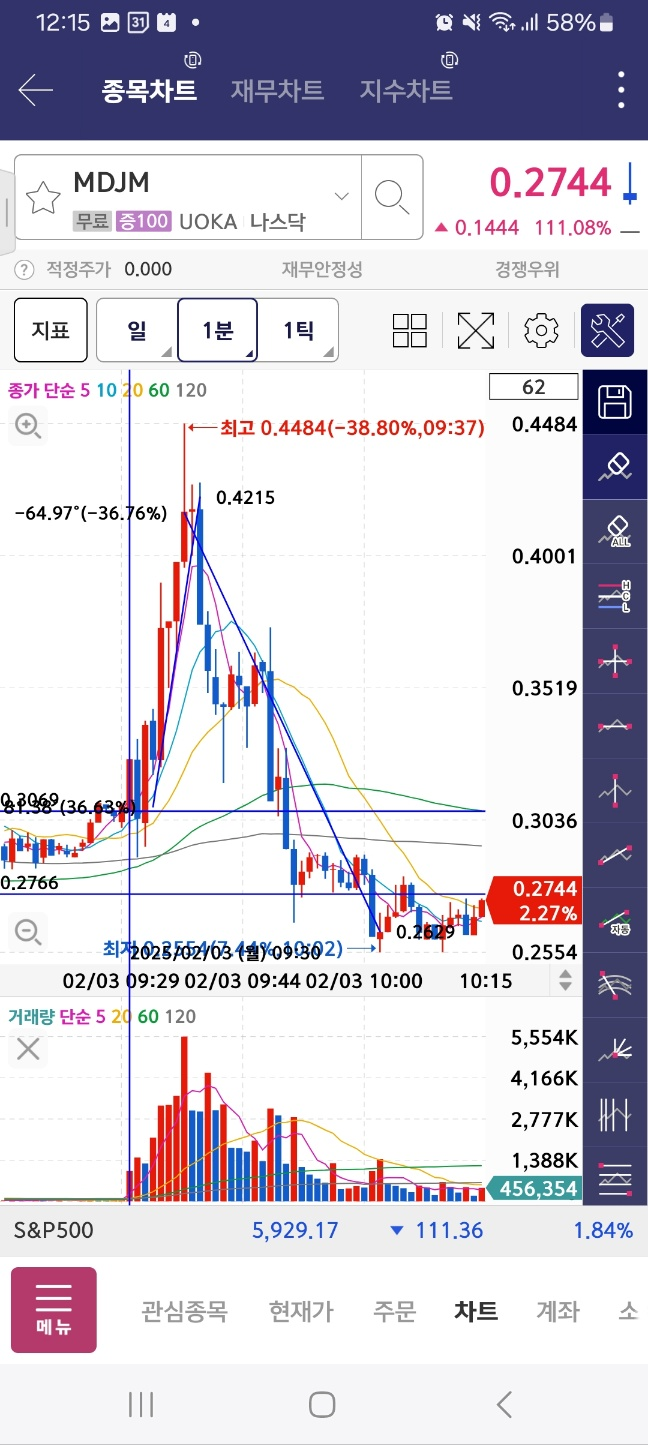
Task: Zoom in the chart with plus magnifier
Action: coord(28,427)
